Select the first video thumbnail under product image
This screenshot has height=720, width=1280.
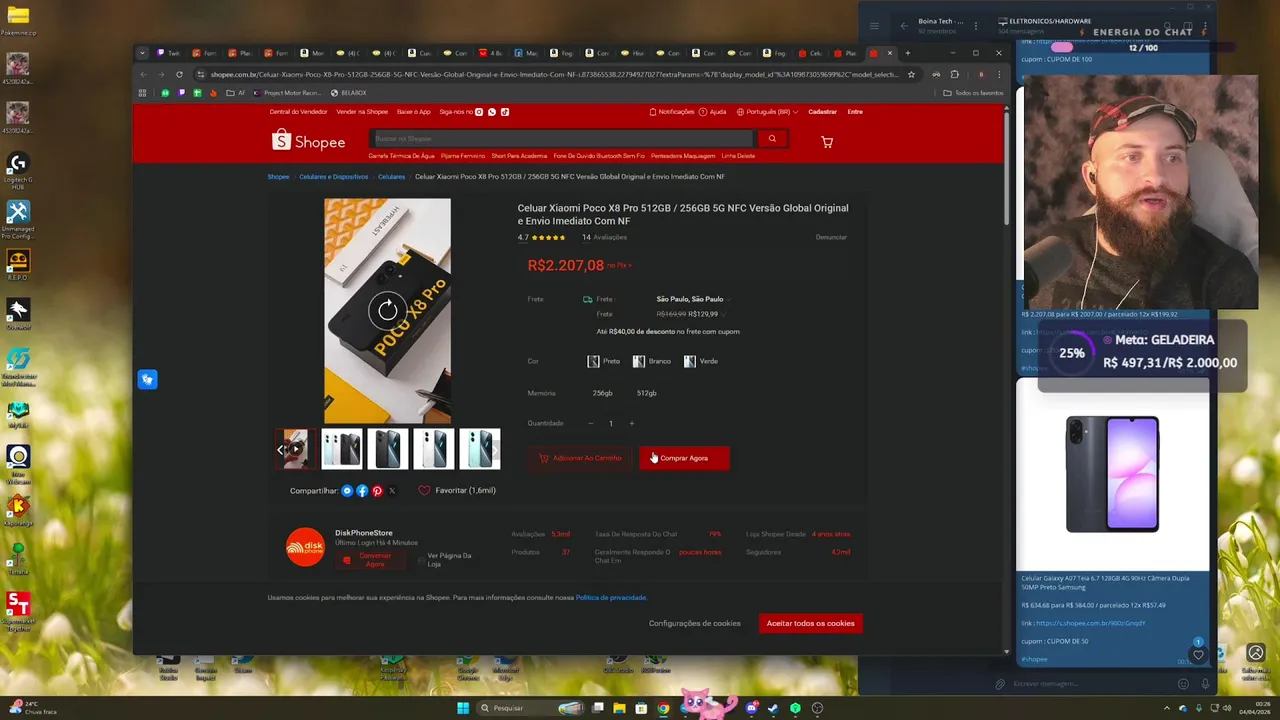click(x=295, y=449)
